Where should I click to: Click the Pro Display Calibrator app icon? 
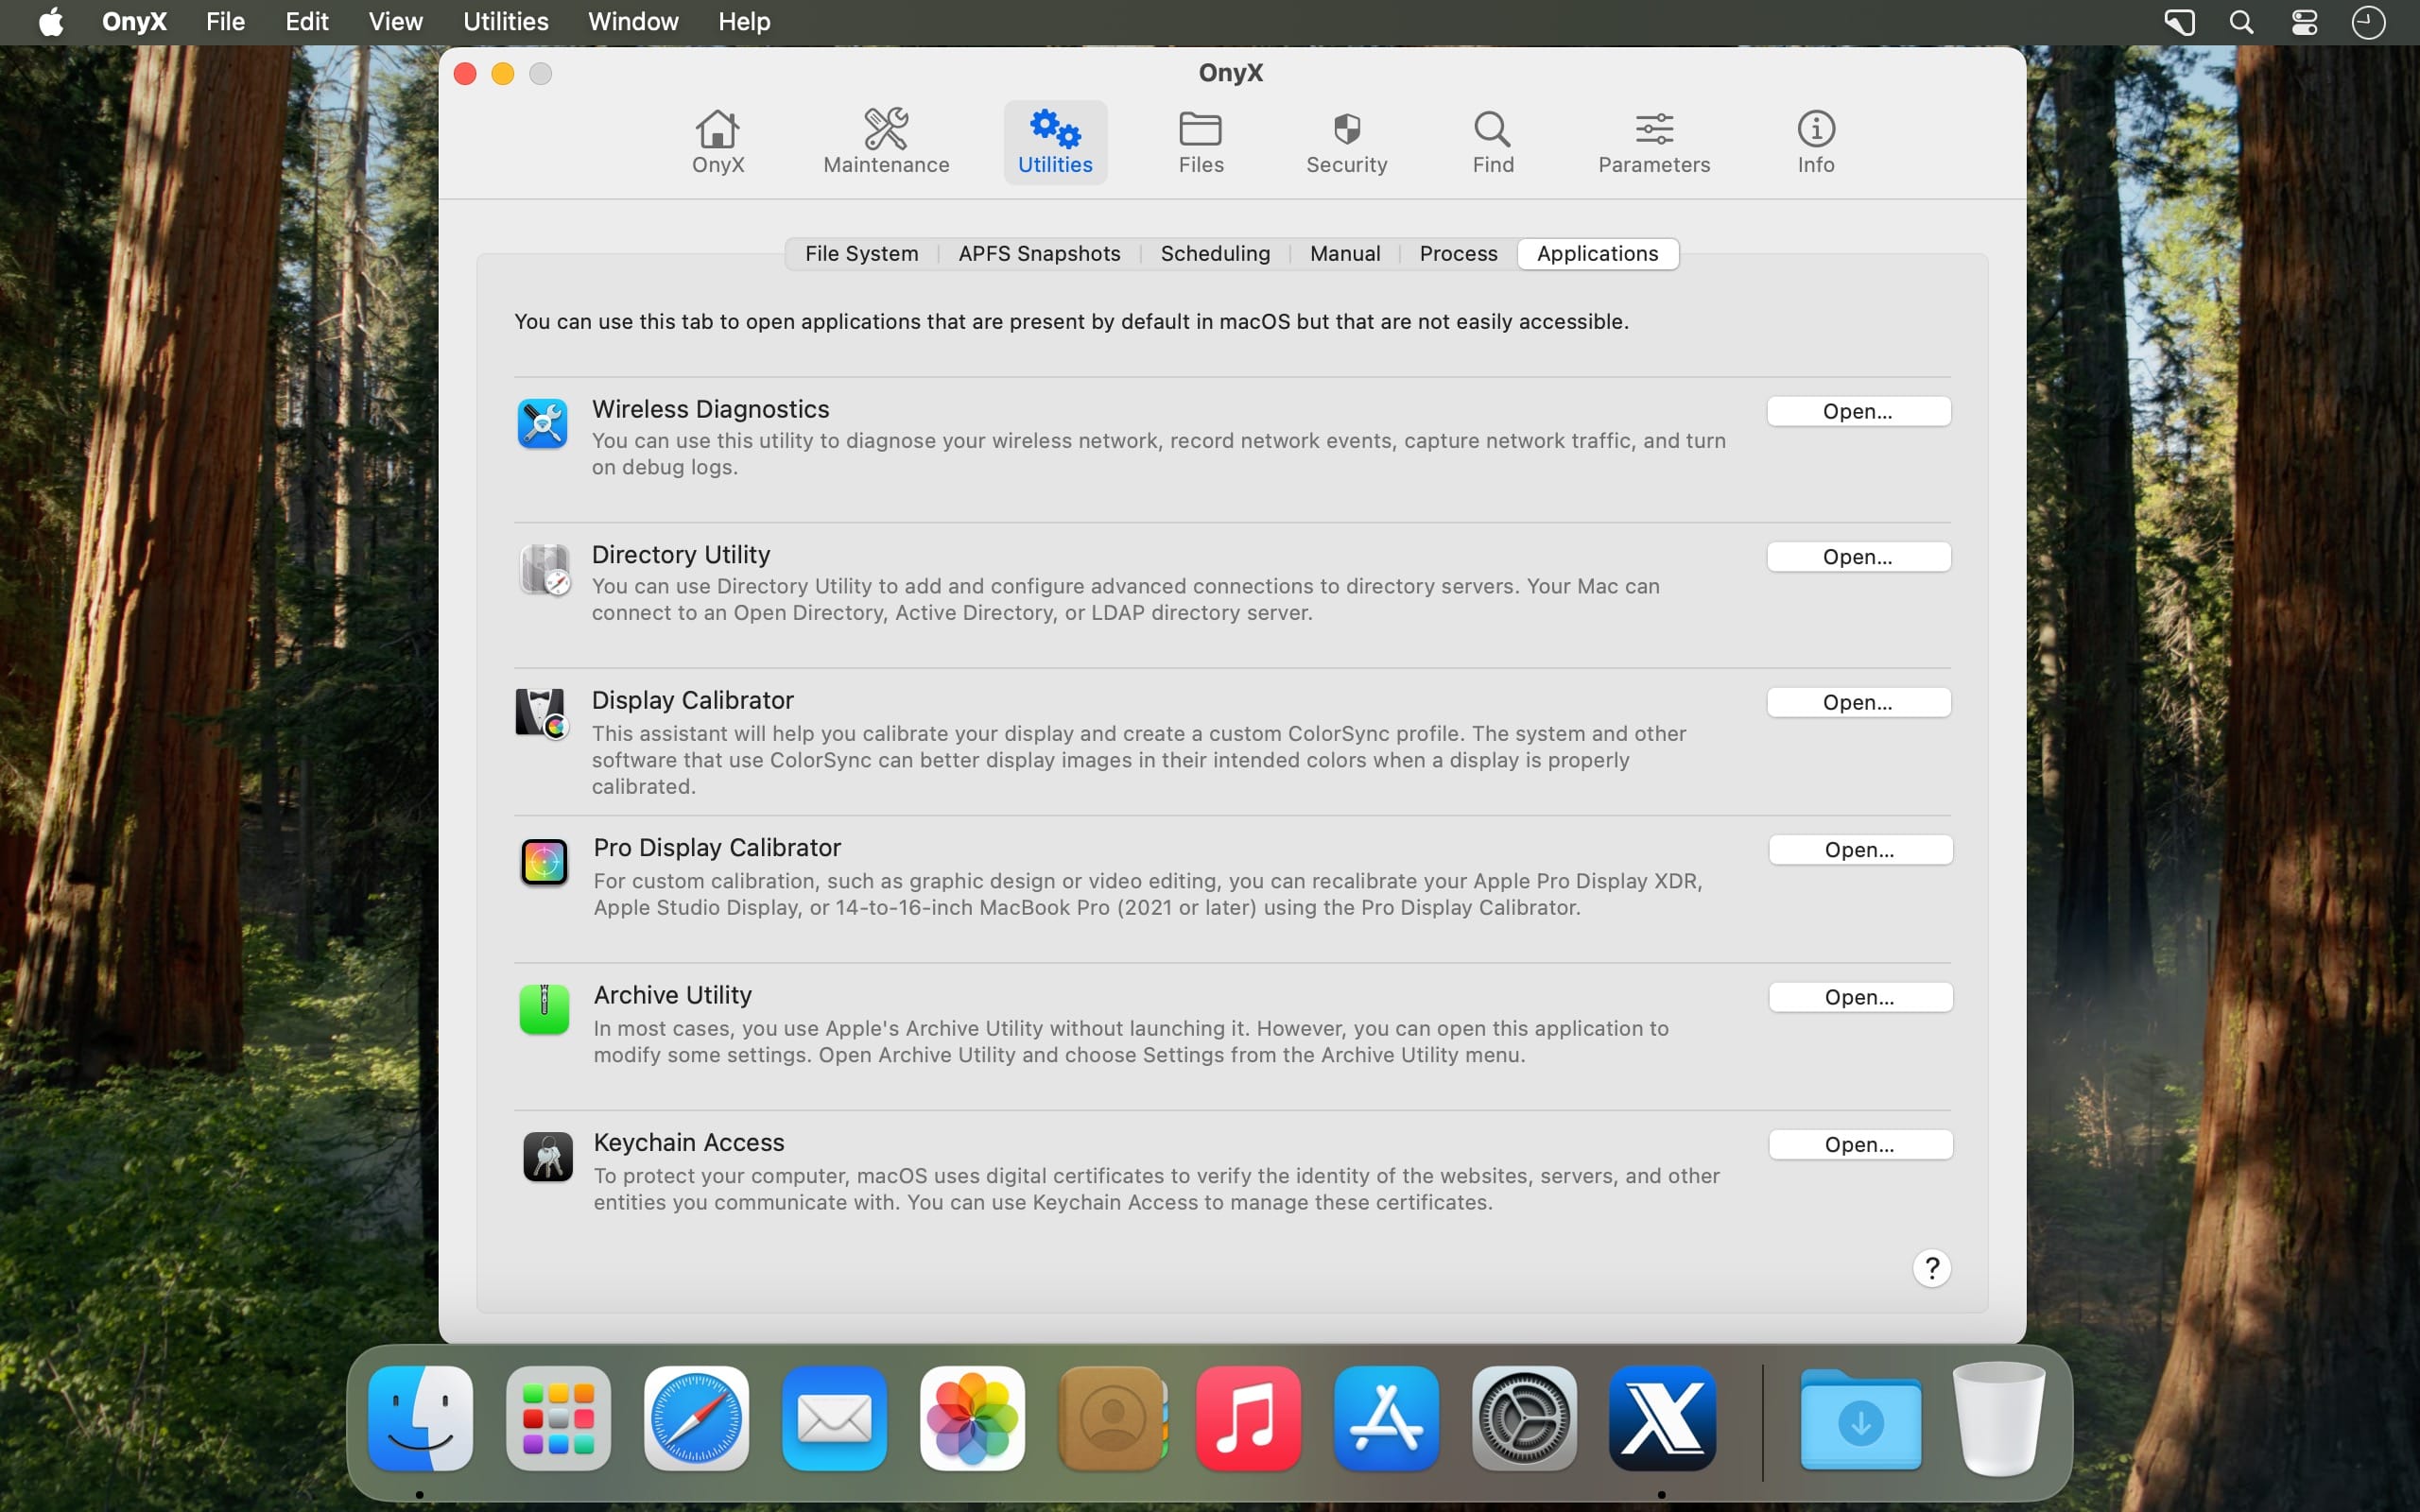coord(544,862)
